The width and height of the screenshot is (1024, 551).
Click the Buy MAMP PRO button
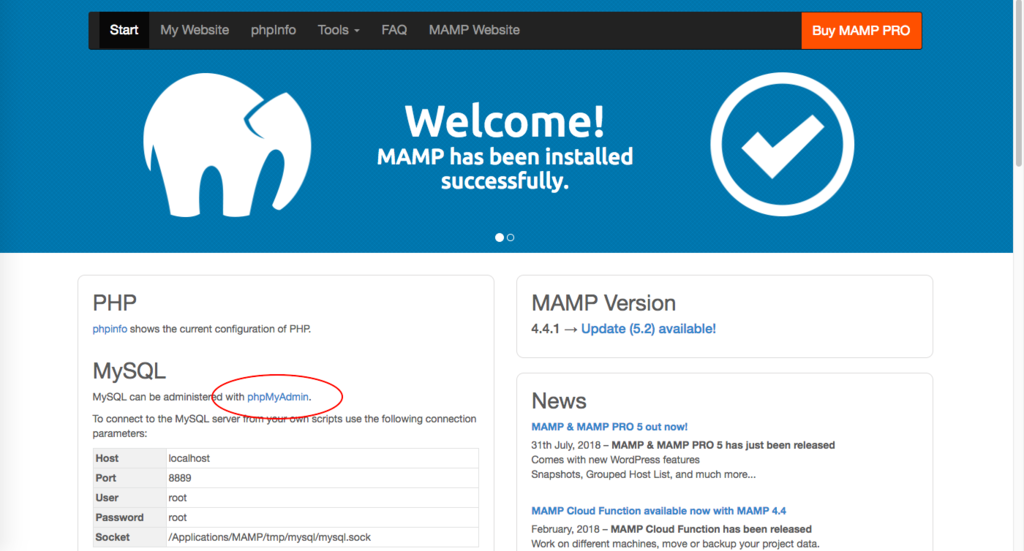point(861,31)
